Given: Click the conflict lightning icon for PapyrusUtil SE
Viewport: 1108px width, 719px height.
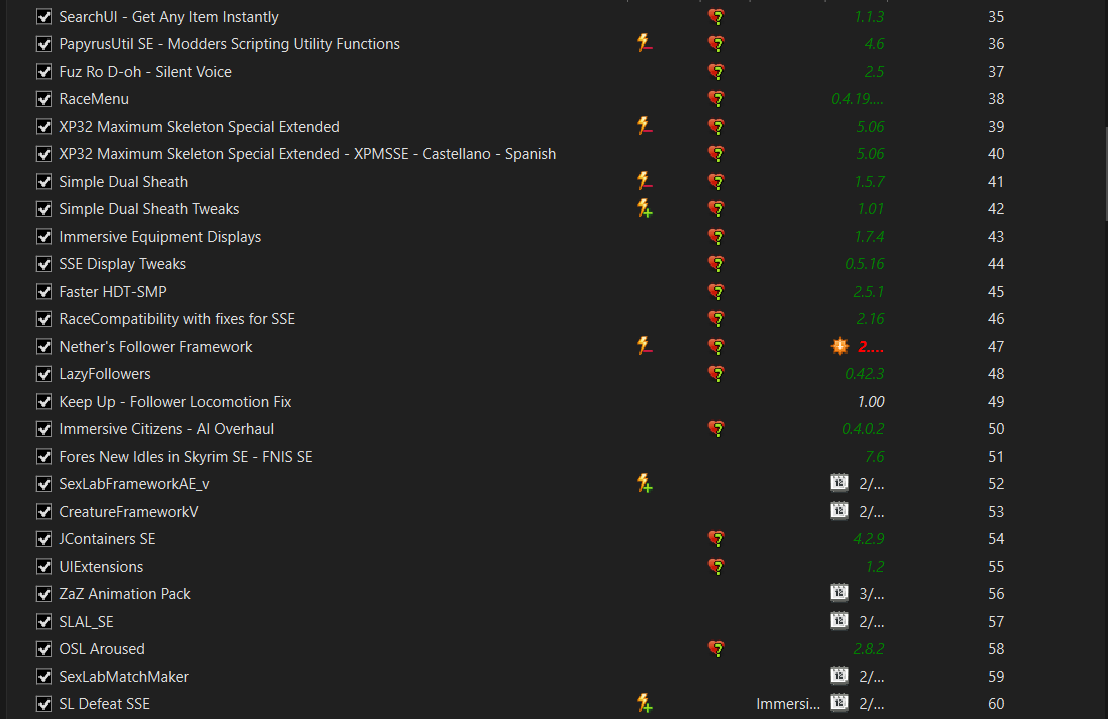Looking at the screenshot, I should tap(644, 43).
